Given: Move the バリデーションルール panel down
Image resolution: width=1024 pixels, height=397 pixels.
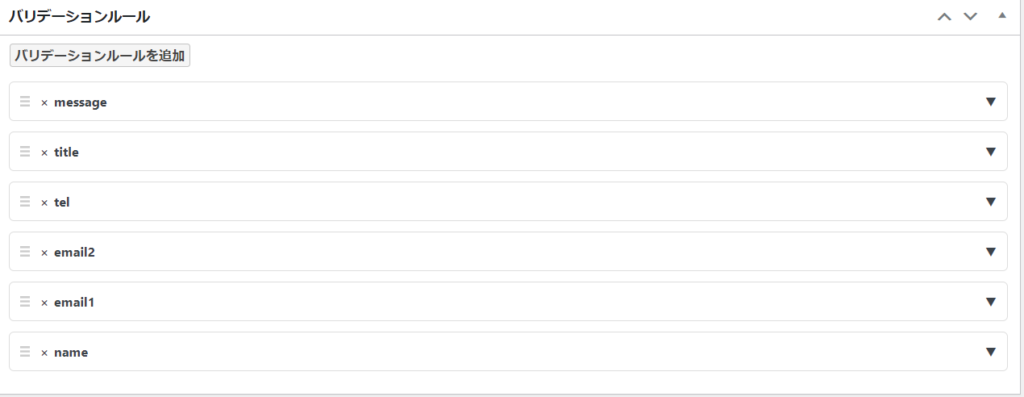Looking at the screenshot, I should pyautogui.click(x=970, y=16).
